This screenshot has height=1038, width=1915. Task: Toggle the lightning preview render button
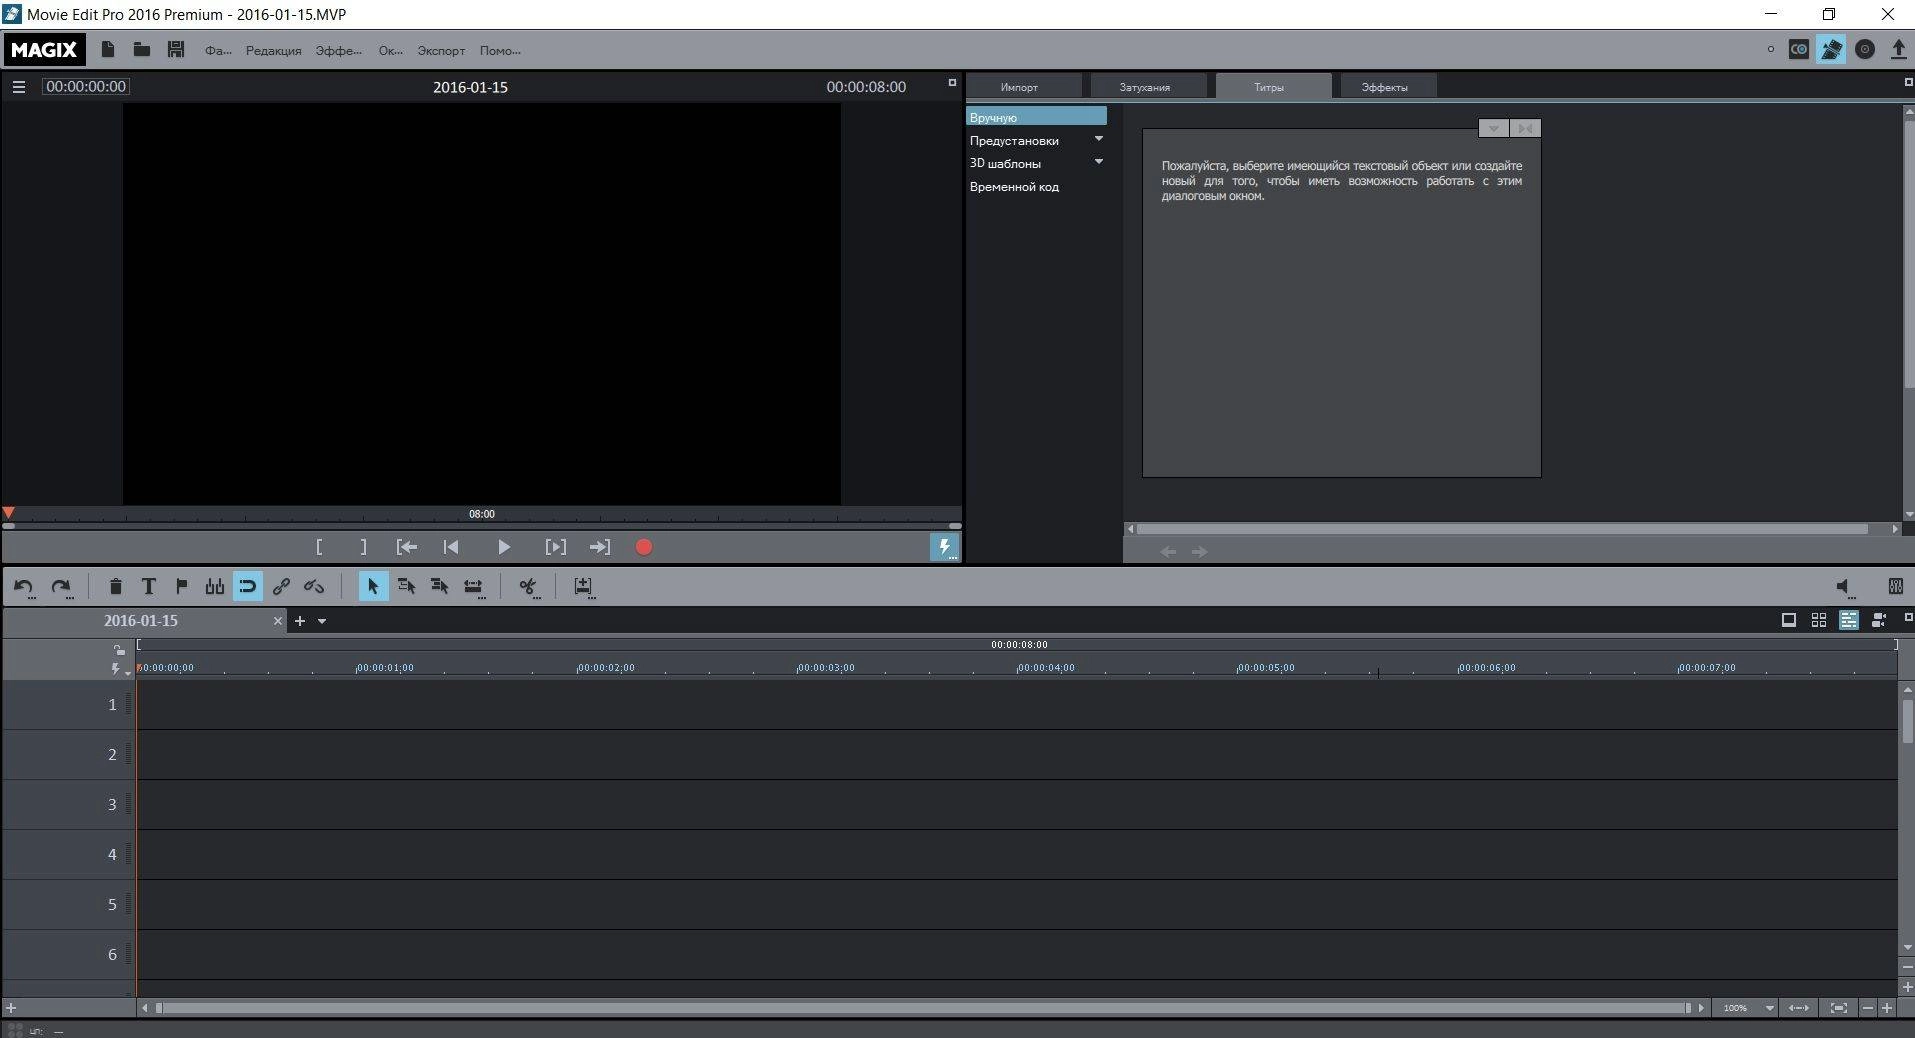coord(944,547)
